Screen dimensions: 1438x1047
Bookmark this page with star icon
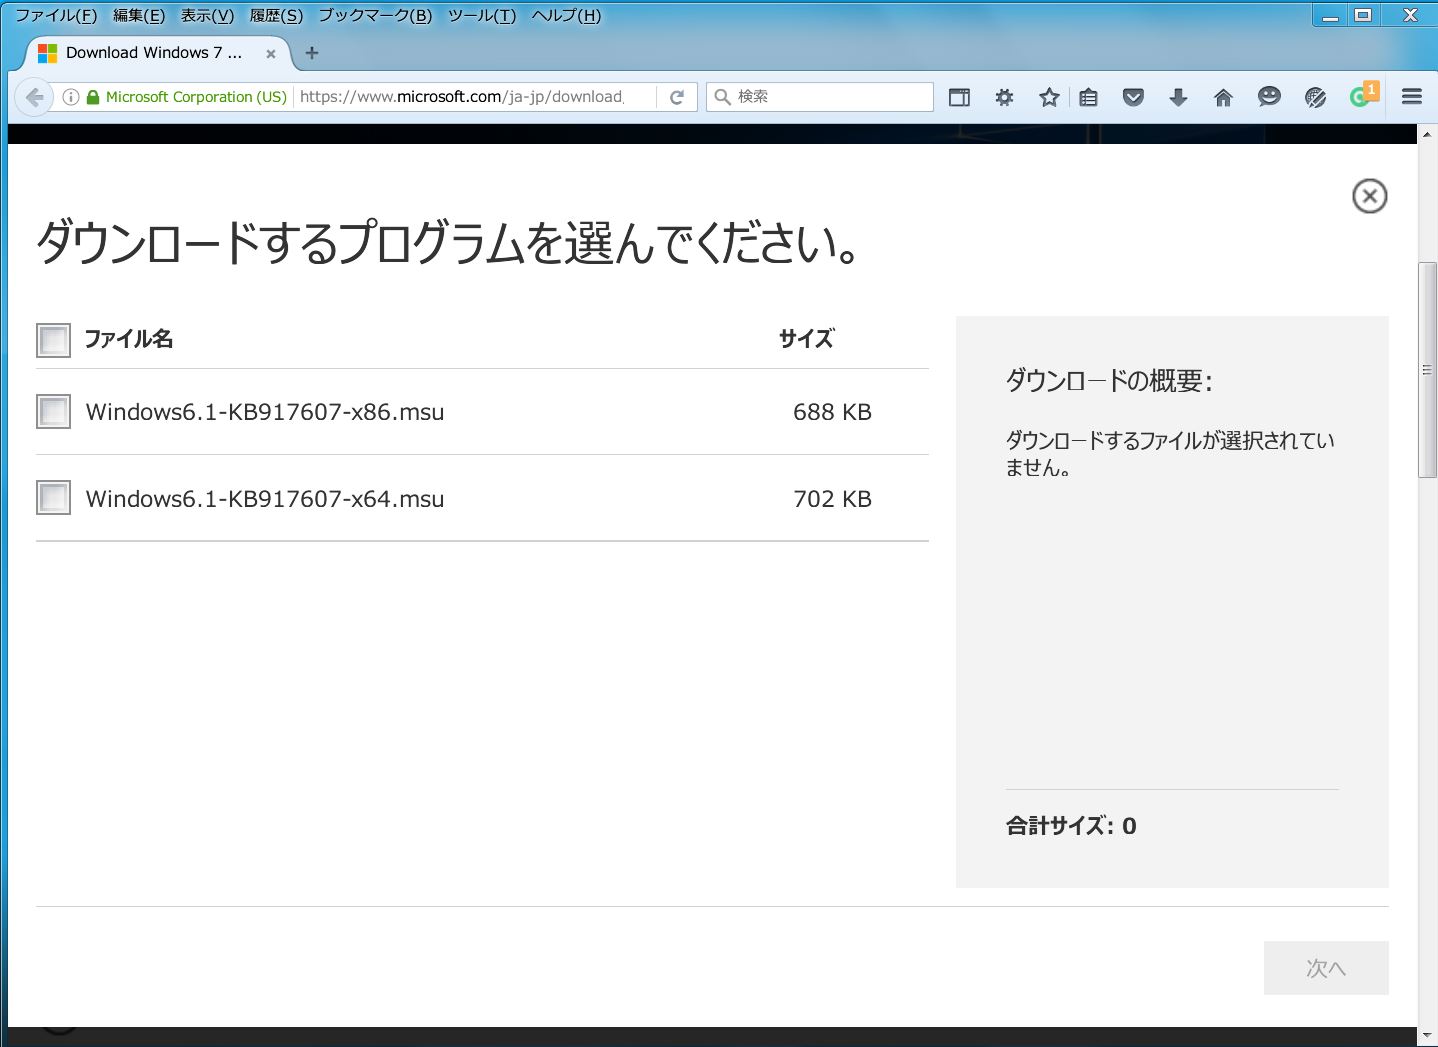pyautogui.click(x=1049, y=97)
